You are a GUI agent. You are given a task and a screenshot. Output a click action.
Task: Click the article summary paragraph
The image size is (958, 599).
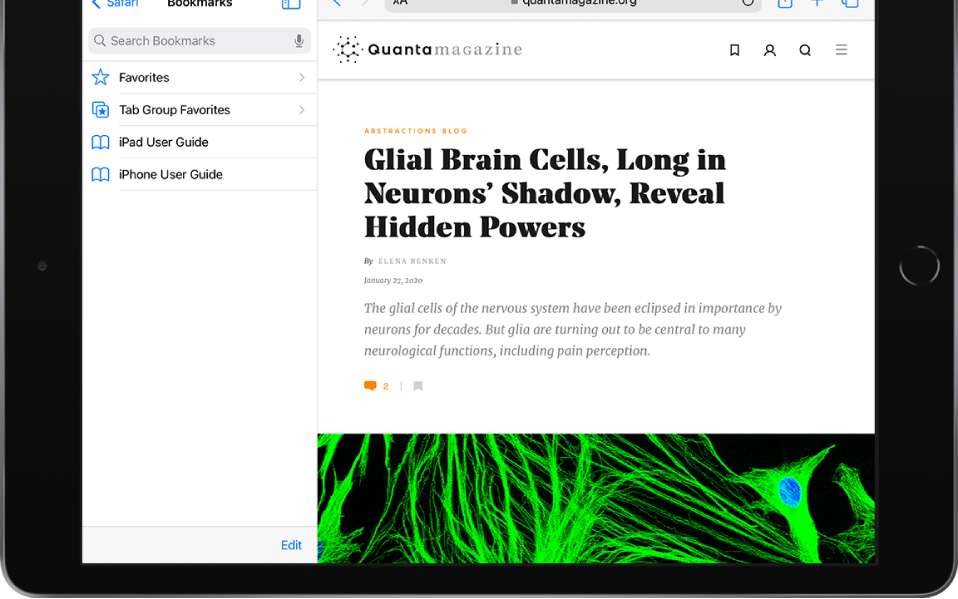click(572, 329)
